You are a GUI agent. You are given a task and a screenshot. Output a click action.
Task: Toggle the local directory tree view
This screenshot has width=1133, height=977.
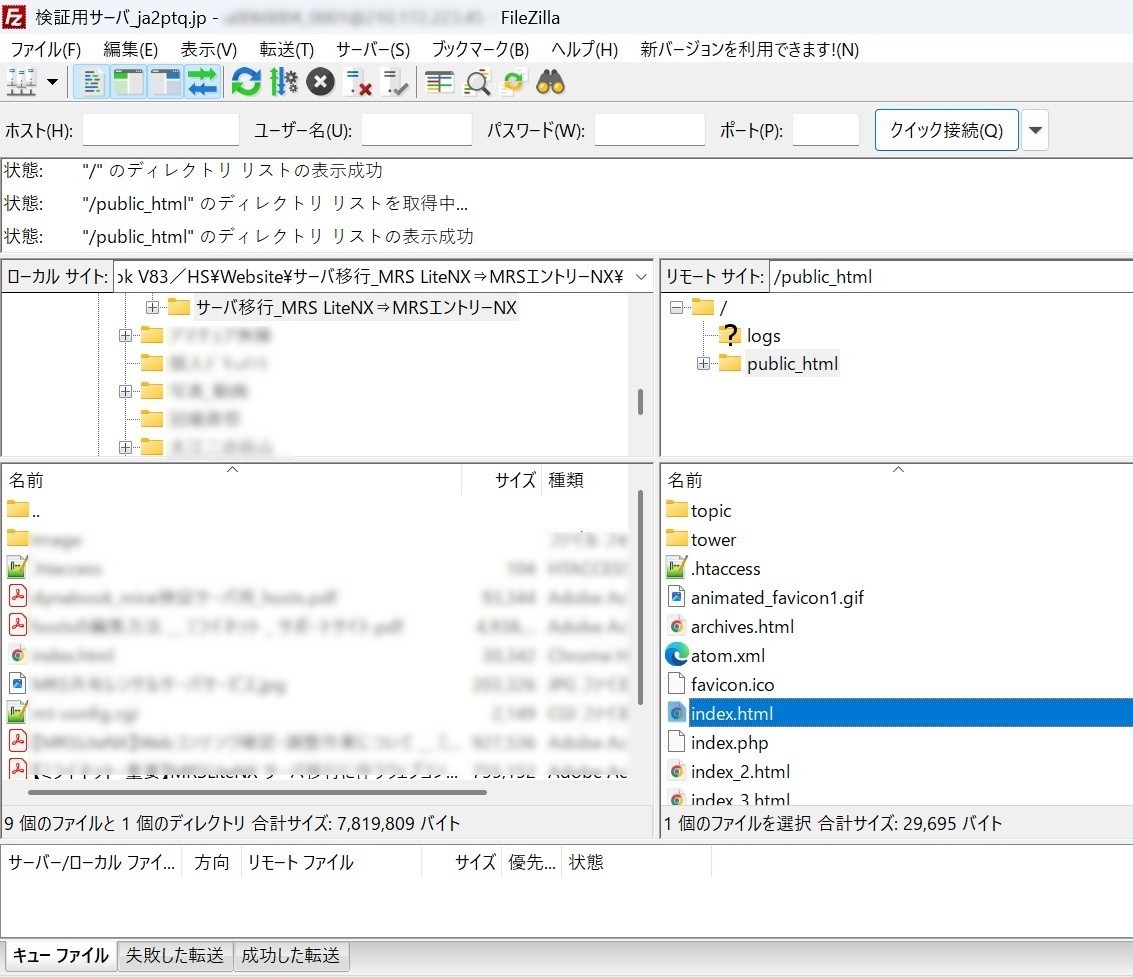coord(128,82)
